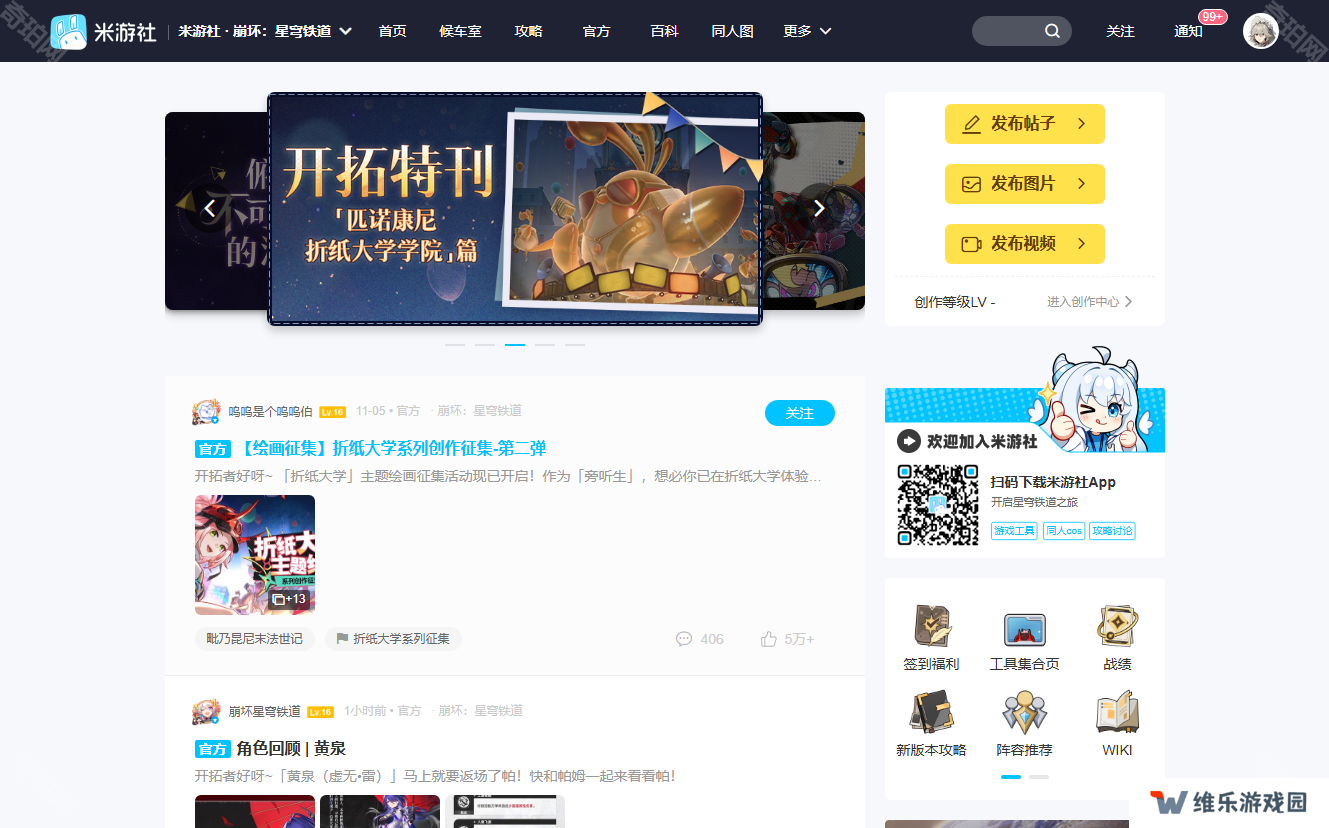This screenshot has width=1329, height=828.
Task: Open the 工具集合页 tools icon
Action: tap(1024, 629)
